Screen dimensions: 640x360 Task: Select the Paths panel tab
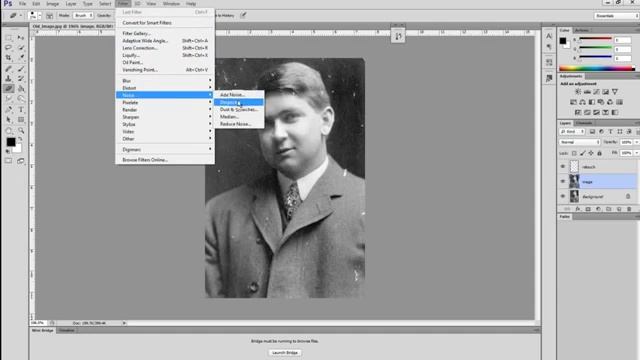pos(565,217)
